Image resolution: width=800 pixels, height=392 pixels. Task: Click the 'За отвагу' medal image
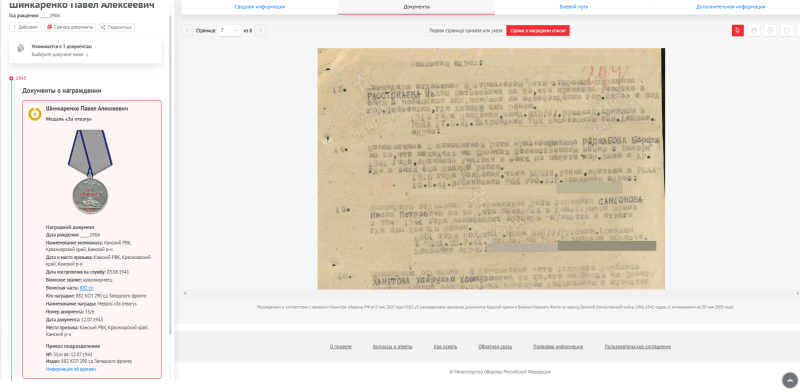click(90, 172)
